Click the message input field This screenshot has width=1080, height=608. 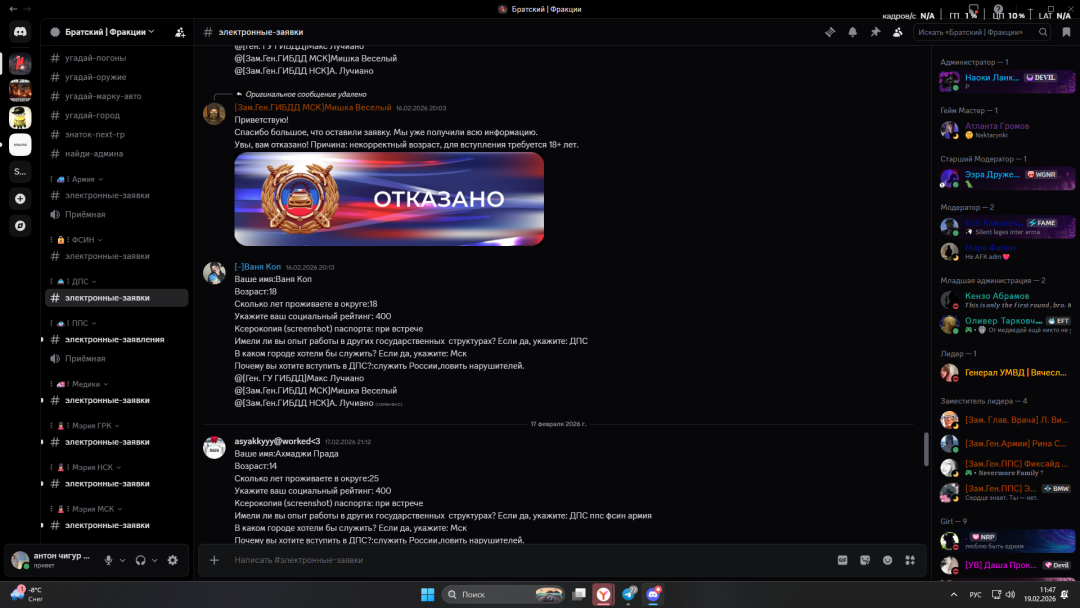click(500, 560)
